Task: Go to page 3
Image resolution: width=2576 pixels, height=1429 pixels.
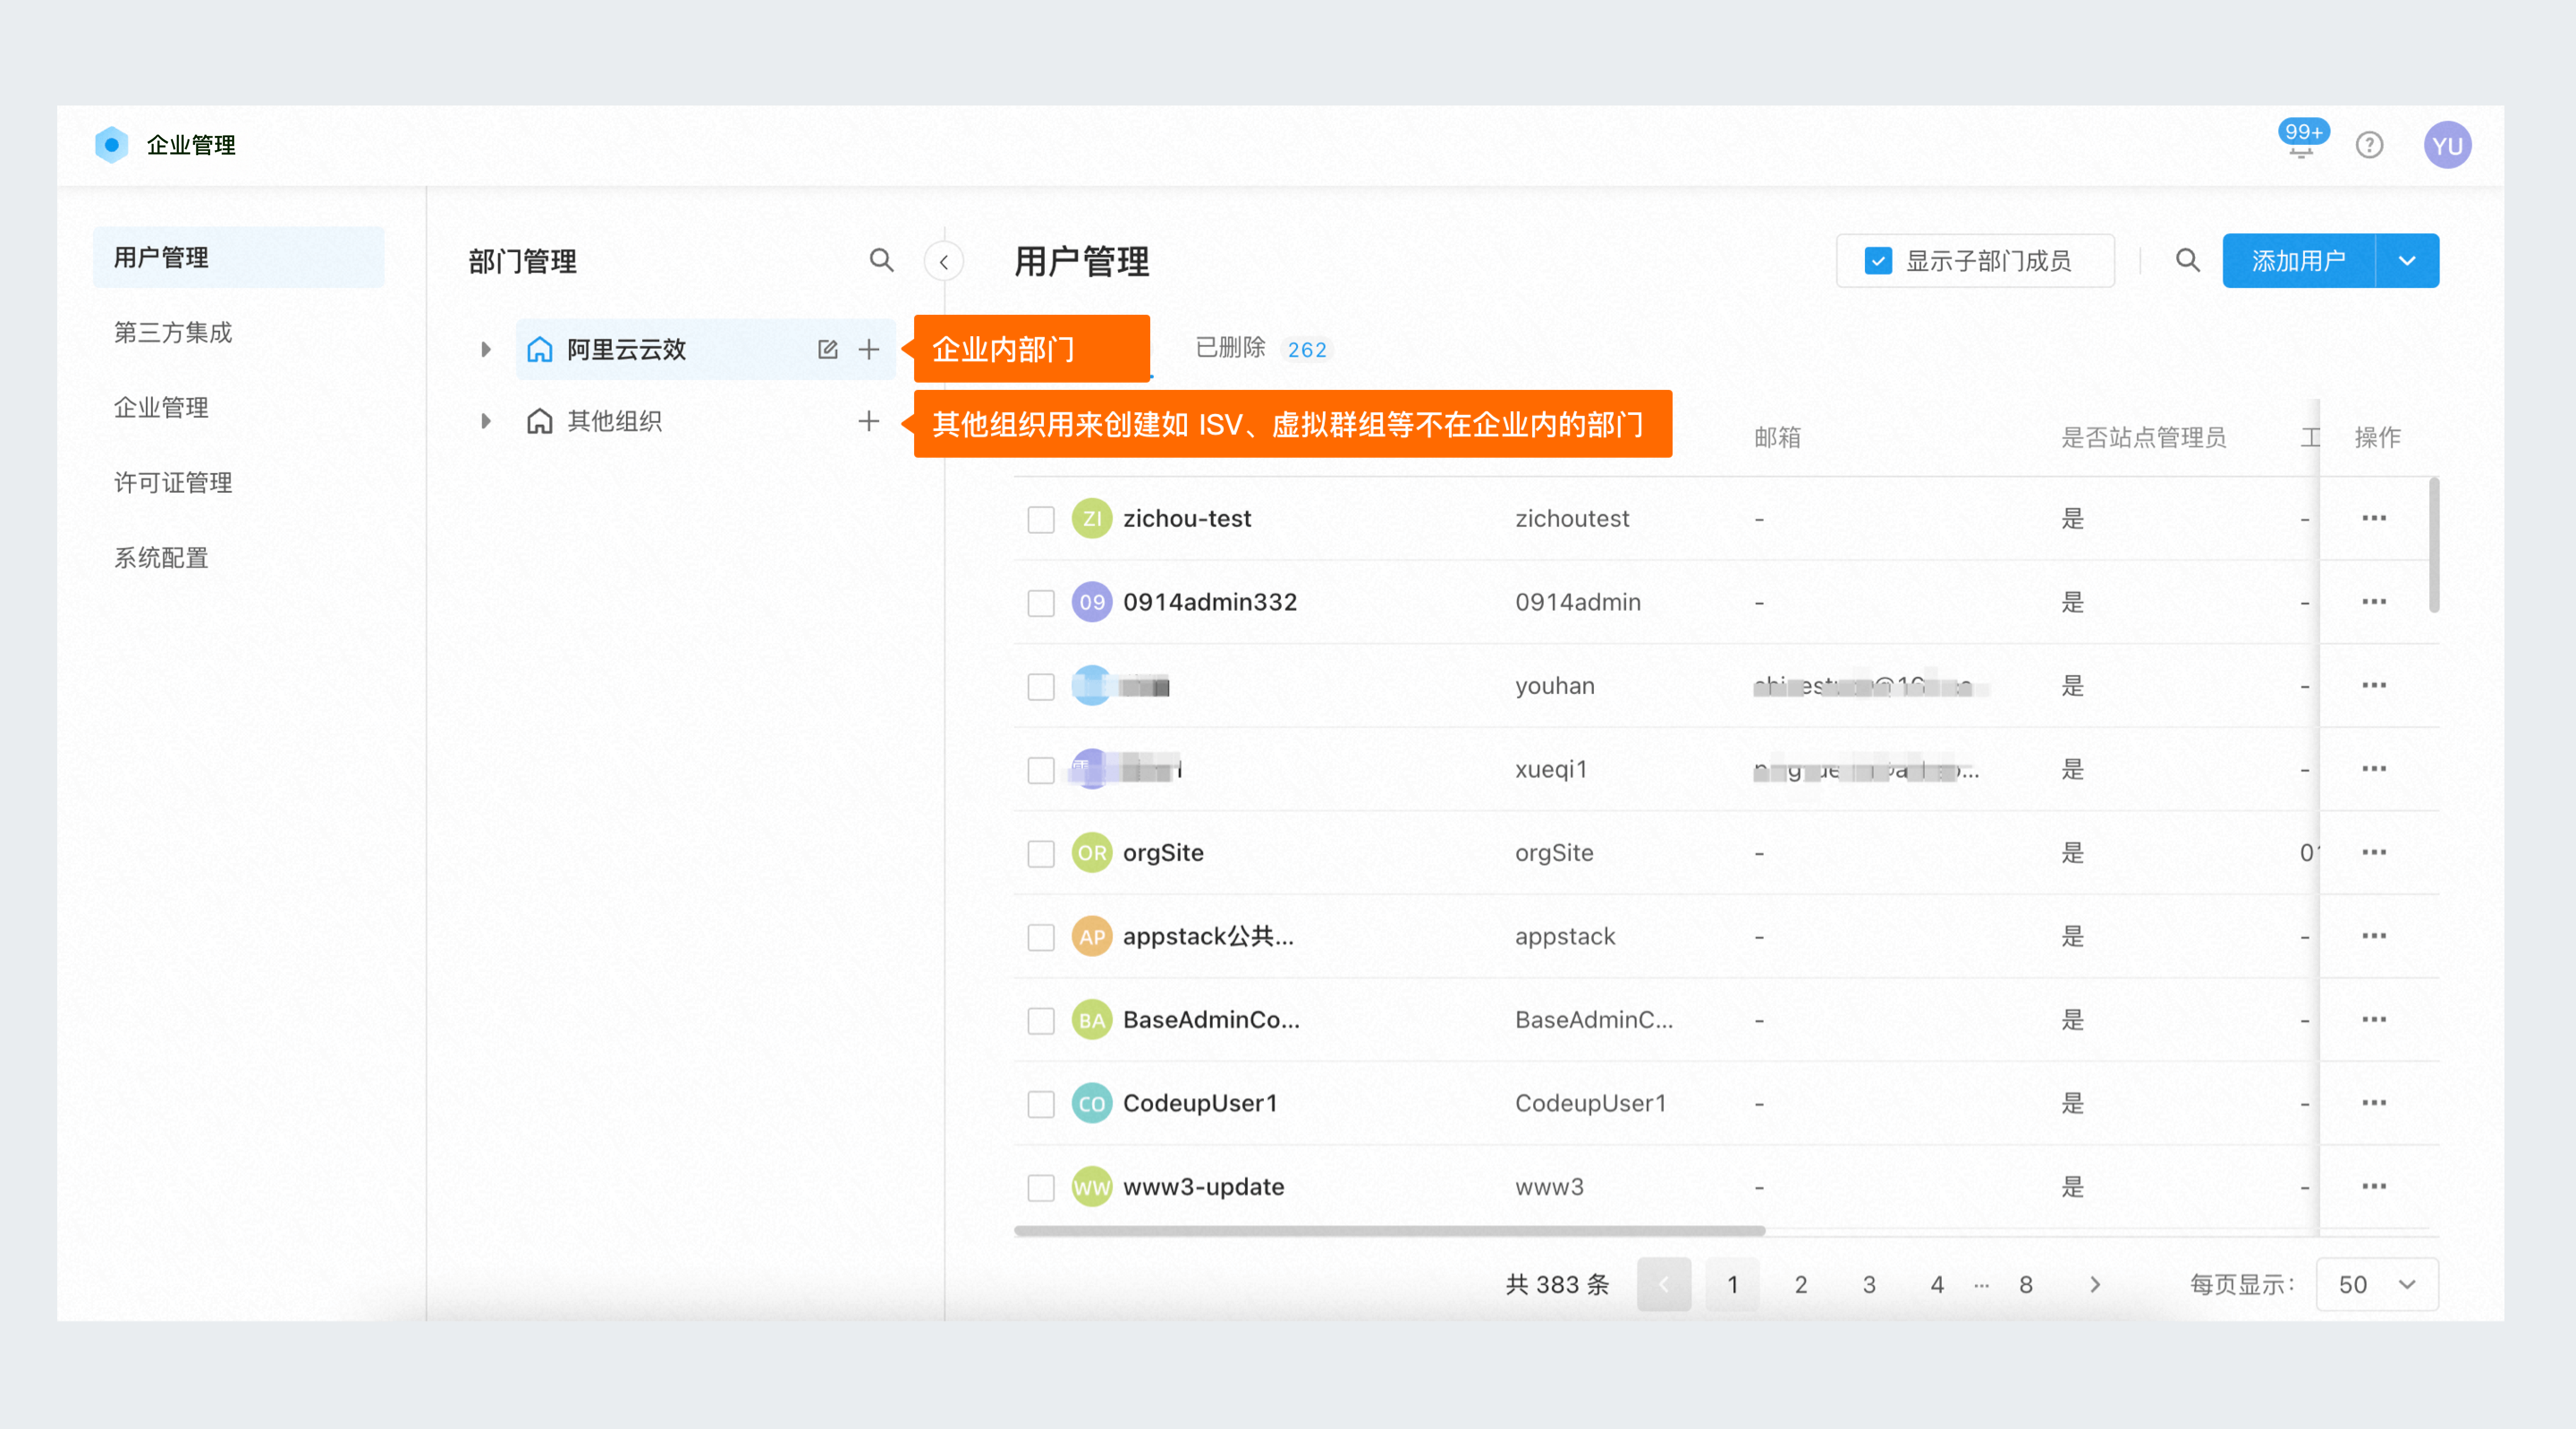Action: [x=1868, y=1284]
